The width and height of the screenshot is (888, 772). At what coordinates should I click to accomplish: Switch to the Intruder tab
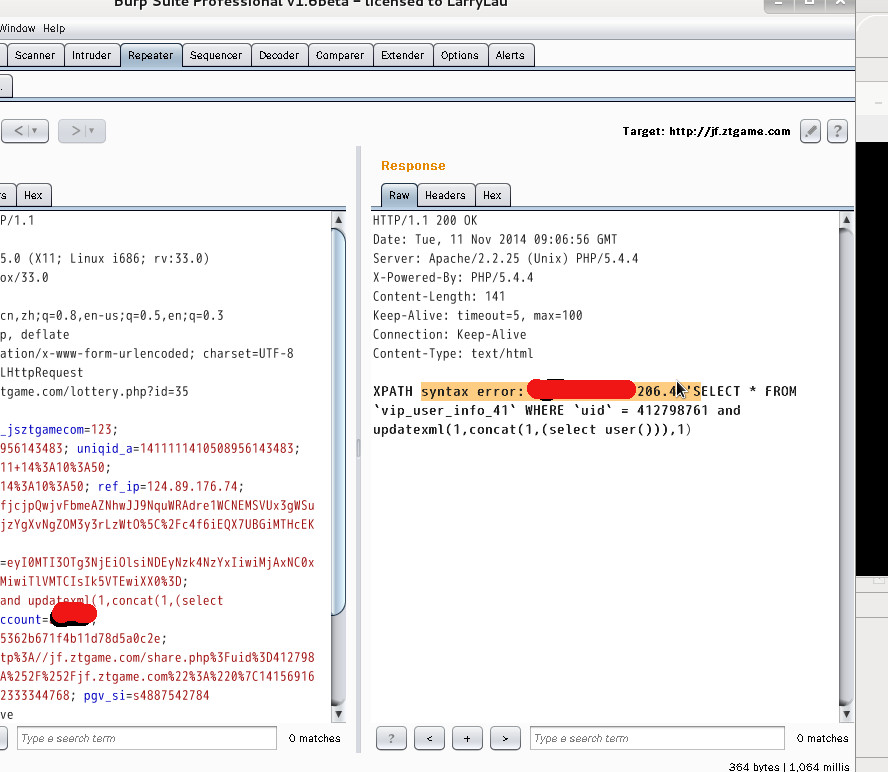pos(91,56)
